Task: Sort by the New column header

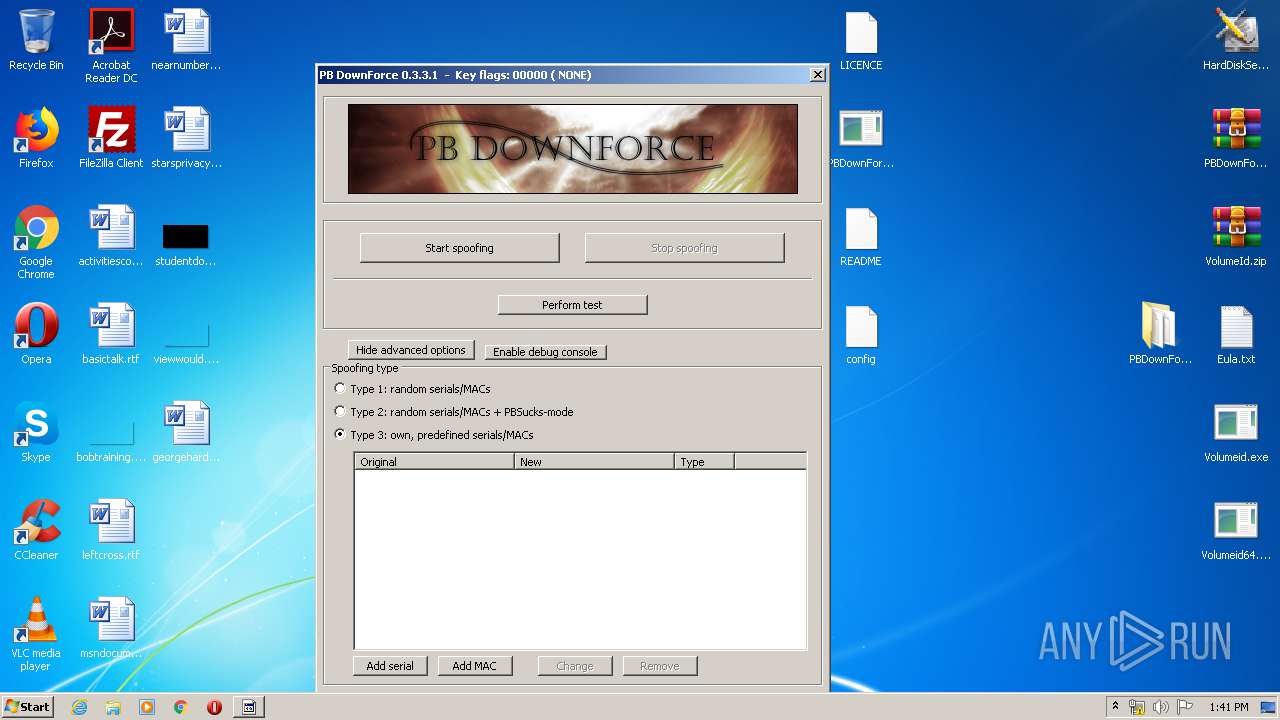Action: click(x=594, y=462)
